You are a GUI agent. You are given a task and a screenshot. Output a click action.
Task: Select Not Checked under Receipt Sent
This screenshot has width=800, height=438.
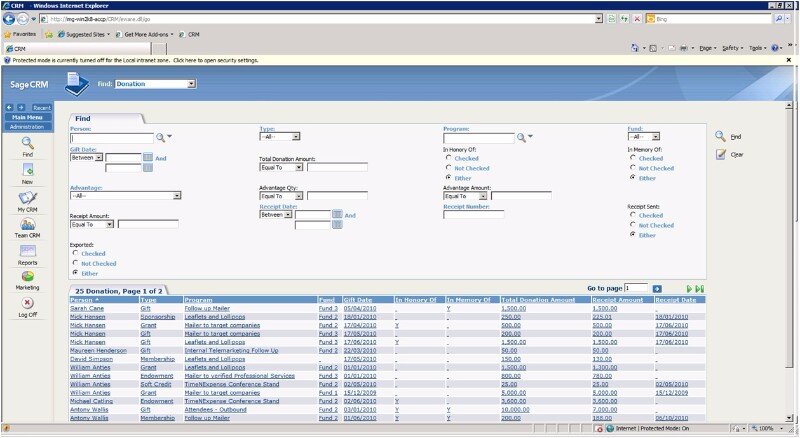point(632,225)
